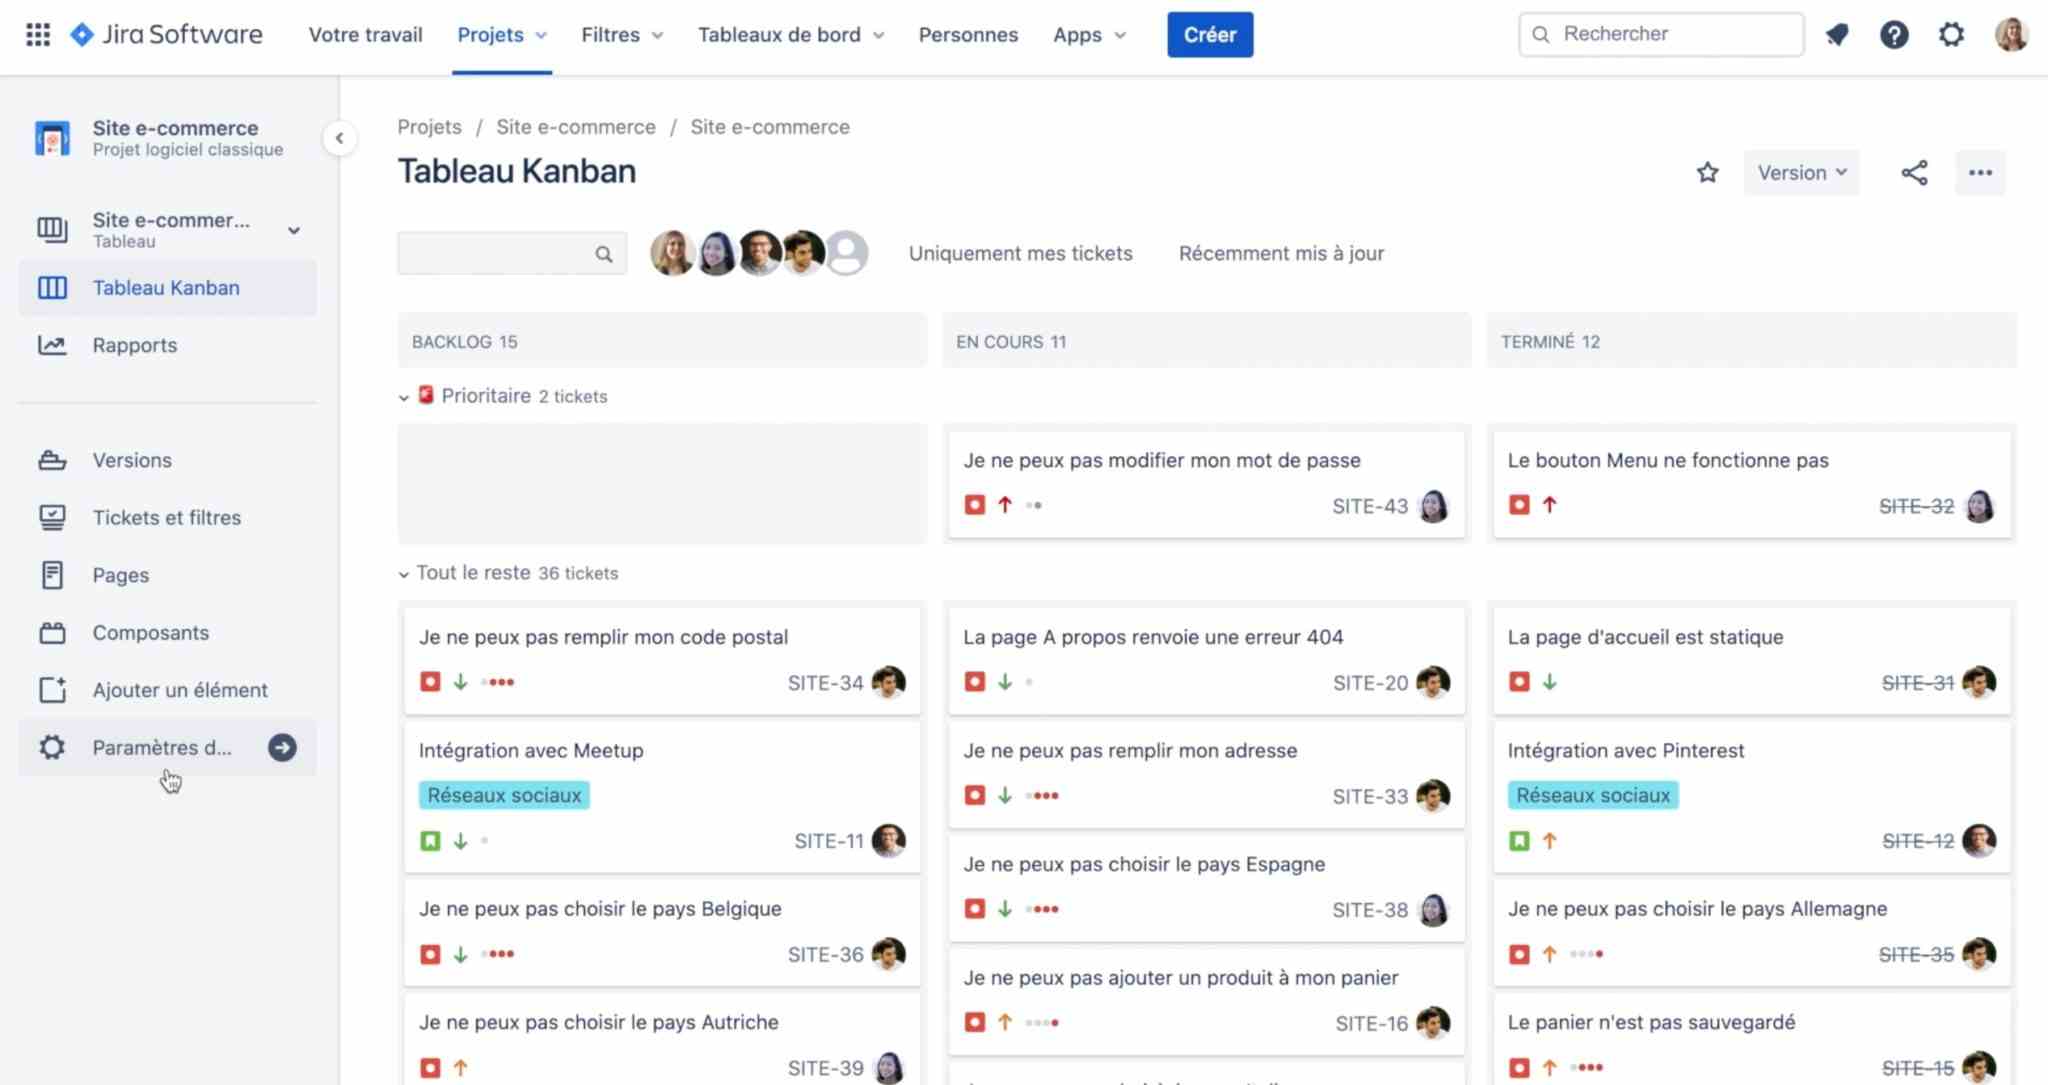Image resolution: width=2048 pixels, height=1085 pixels.
Task: Click the Tickets et filtres sidebar icon
Action: (x=52, y=517)
